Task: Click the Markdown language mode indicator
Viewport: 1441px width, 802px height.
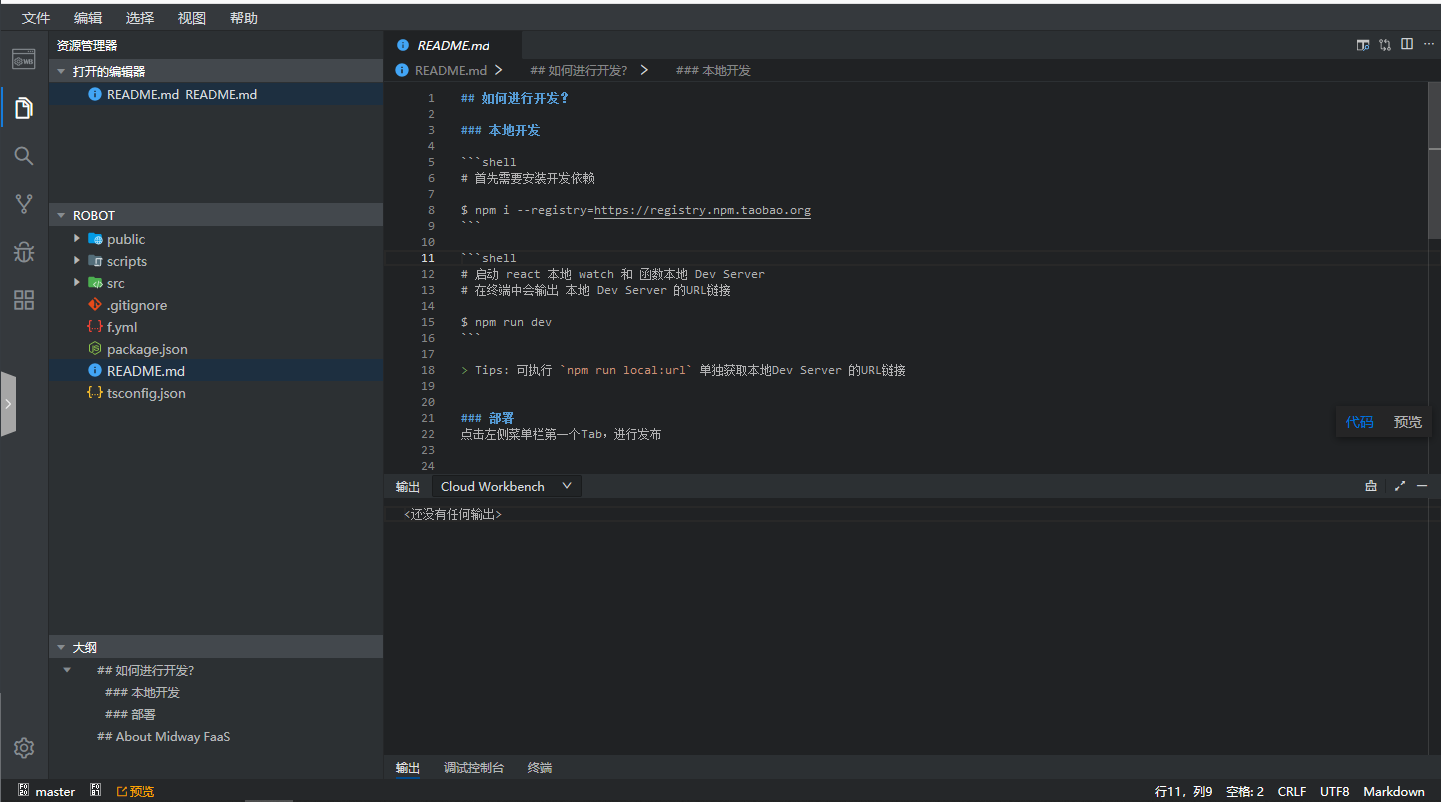Action: pos(1394,791)
